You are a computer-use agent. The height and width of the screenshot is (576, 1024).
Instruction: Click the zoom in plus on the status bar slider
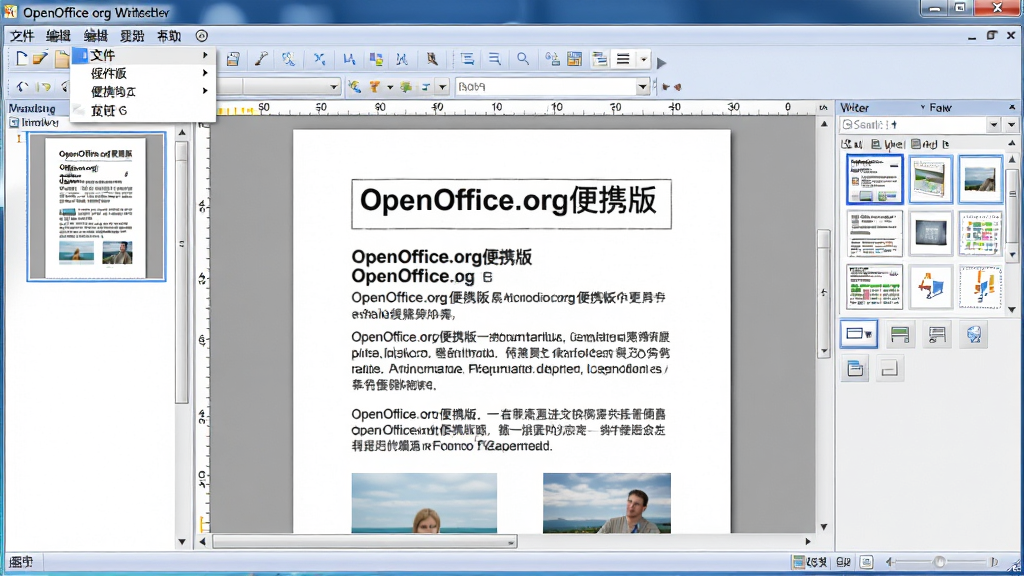click(994, 562)
